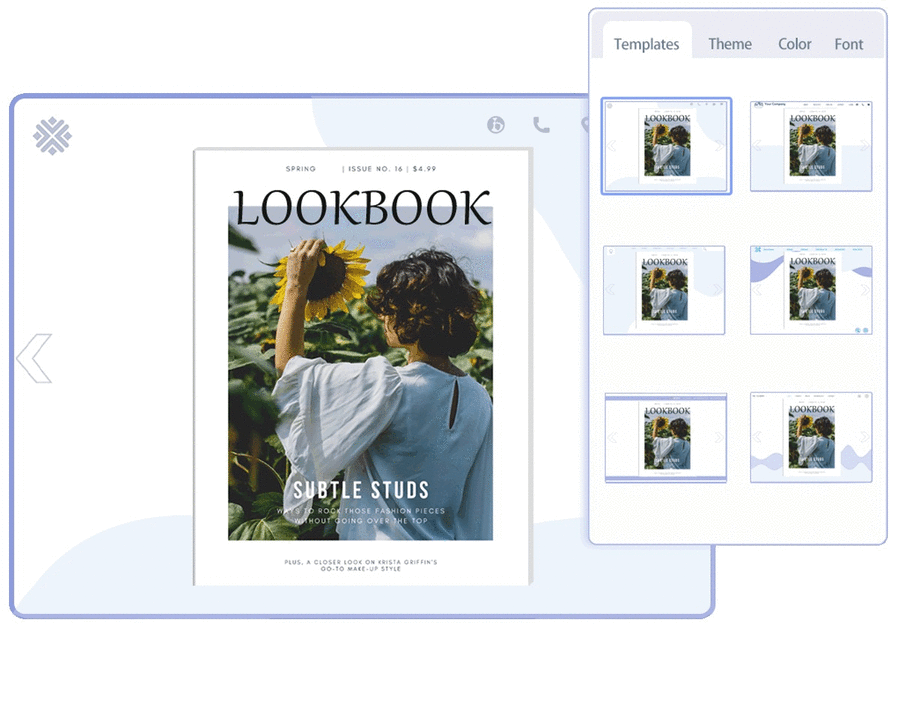
Task: Click the 'Subtle Studs' headline on the cover
Action: pos(361,490)
